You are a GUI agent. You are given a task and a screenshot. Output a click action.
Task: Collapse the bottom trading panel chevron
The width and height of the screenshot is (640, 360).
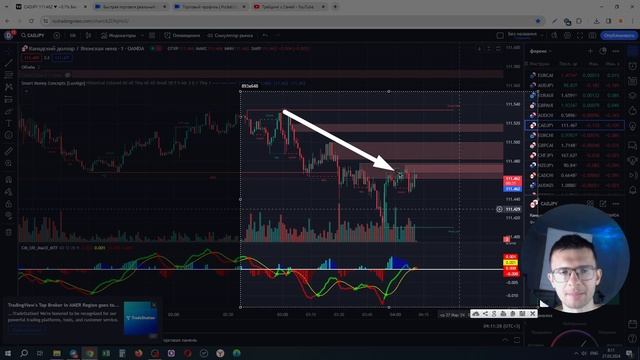505,340
